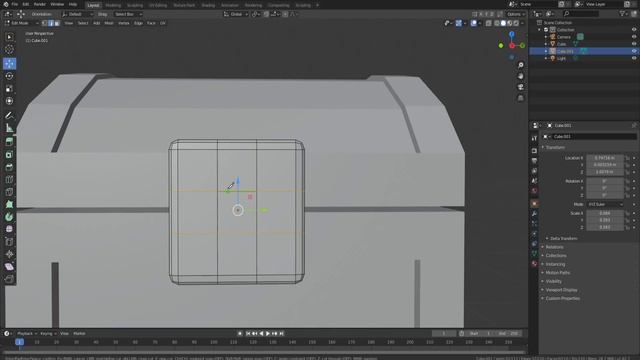Select the Knife tool
Image resolution: width=640 pixels, height=360 pixels.
tap(9, 192)
